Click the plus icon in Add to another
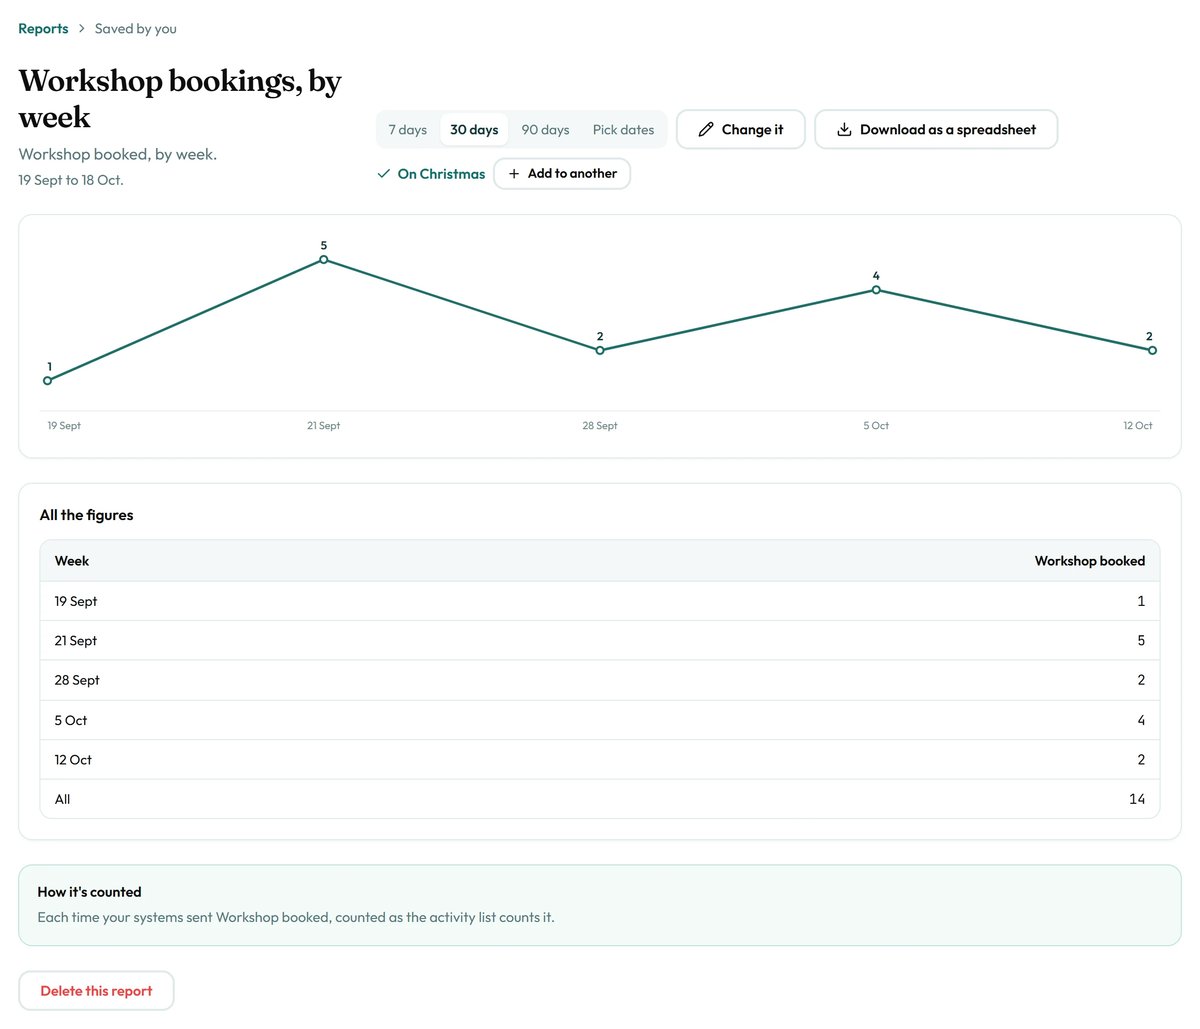 (x=514, y=174)
